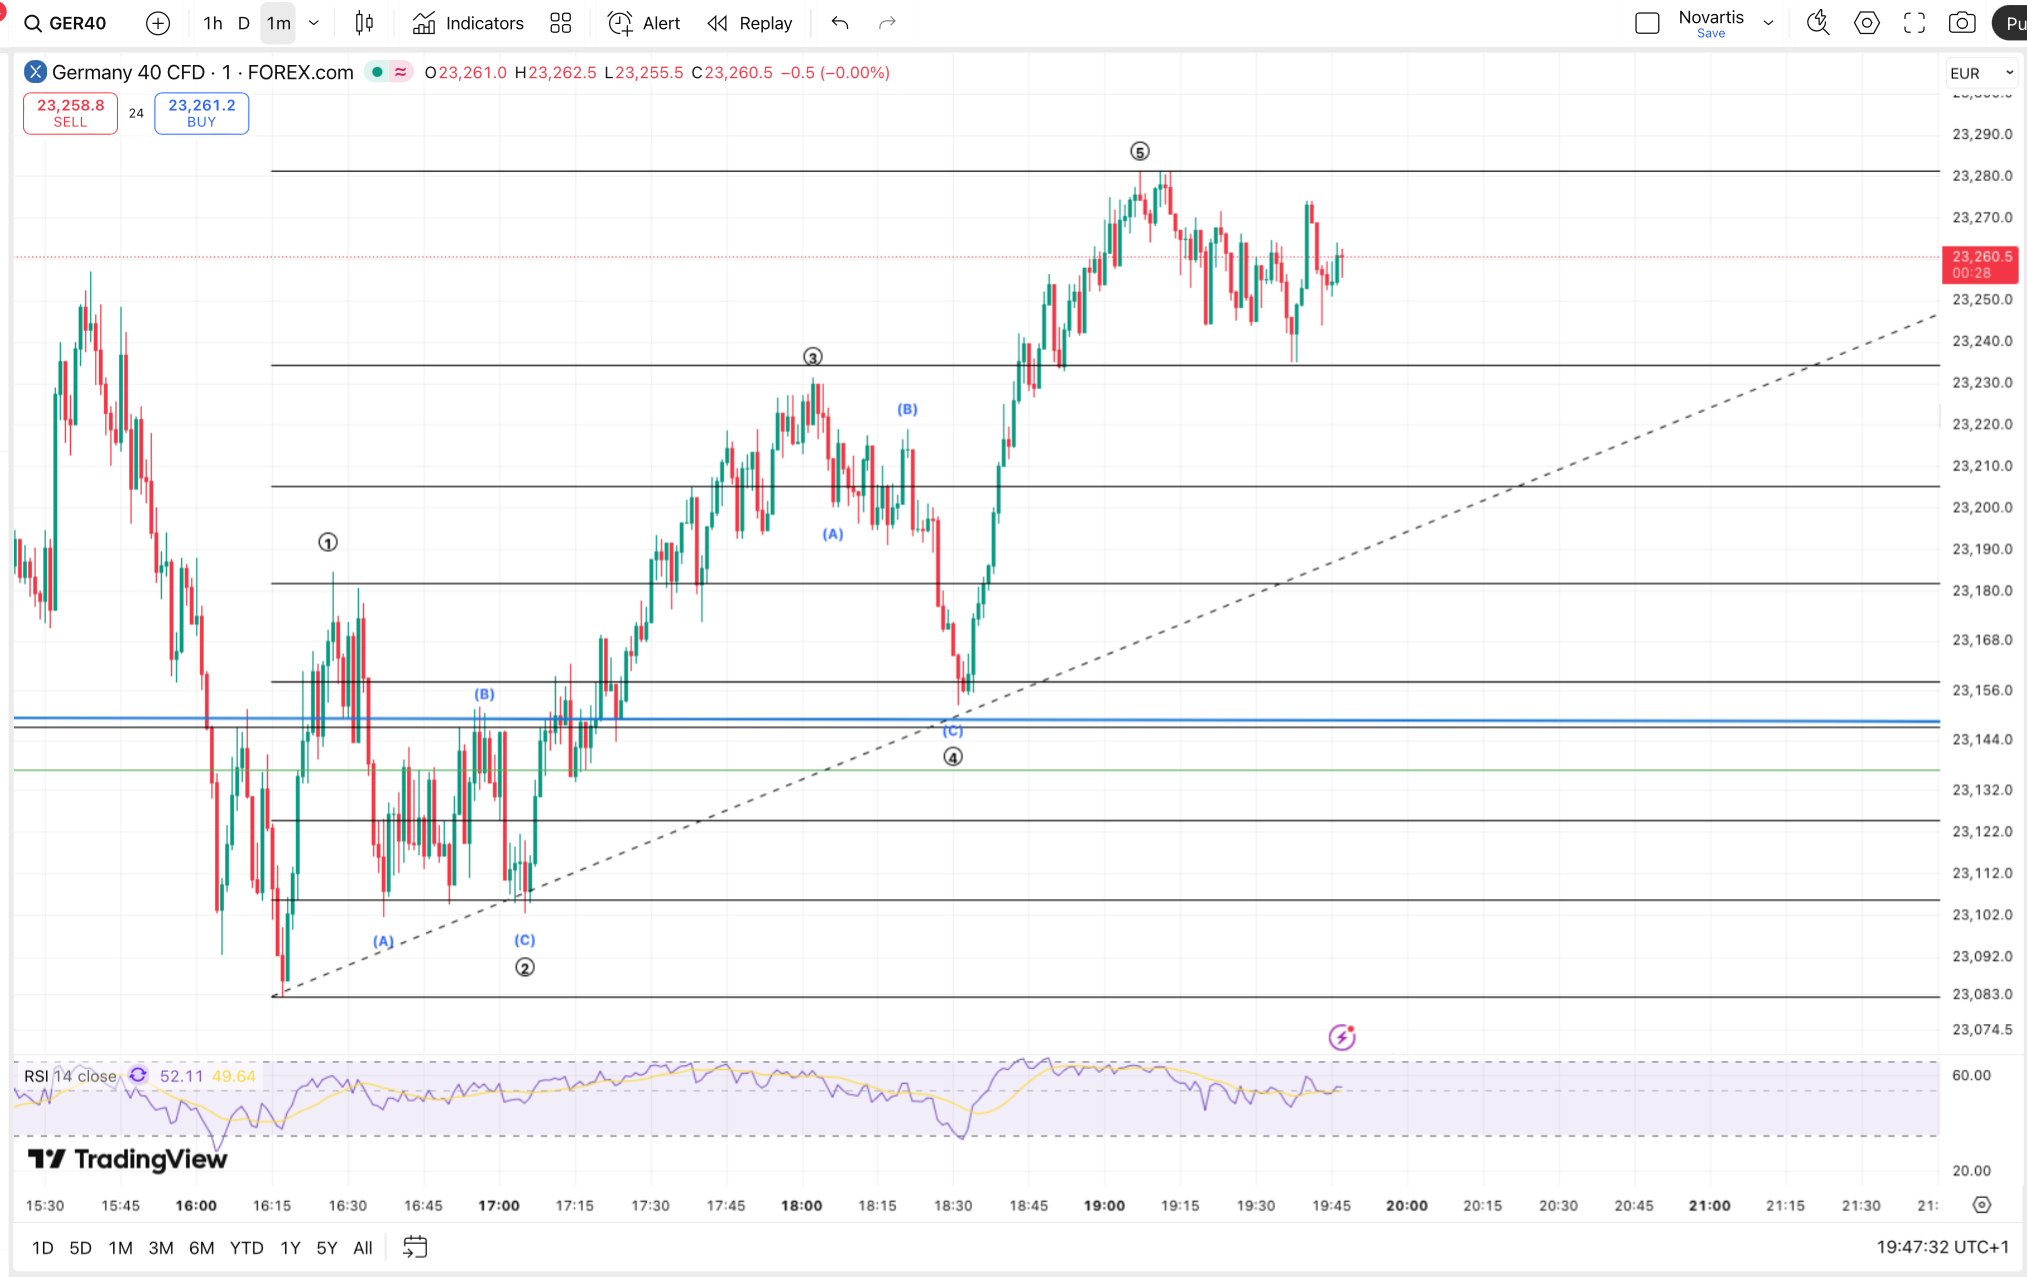Screen dimensions: 2027x1277
Task: Toggle the RSI indicator refresh icon
Action: point(138,1075)
